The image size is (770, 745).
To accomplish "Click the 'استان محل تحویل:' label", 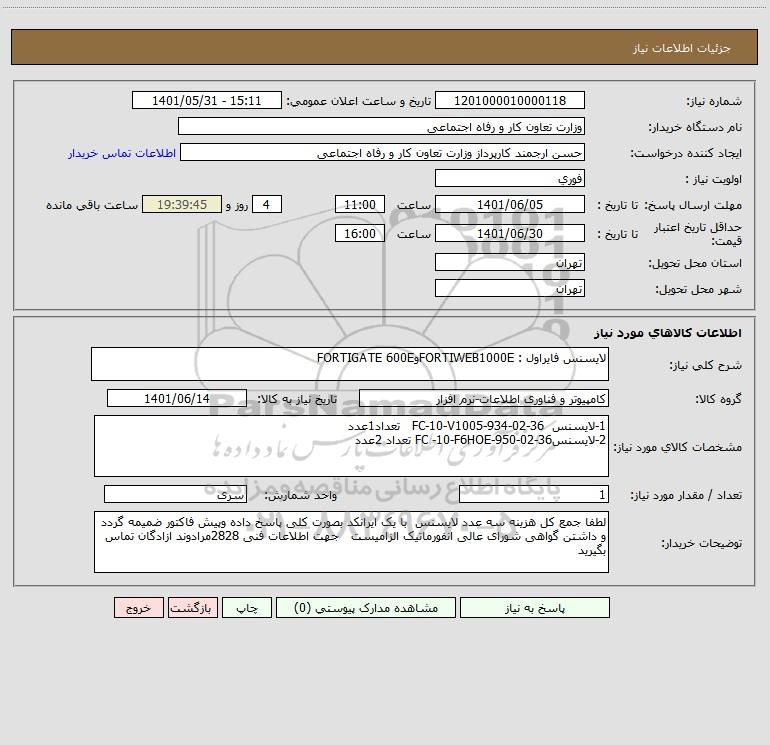I will [695, 263].
